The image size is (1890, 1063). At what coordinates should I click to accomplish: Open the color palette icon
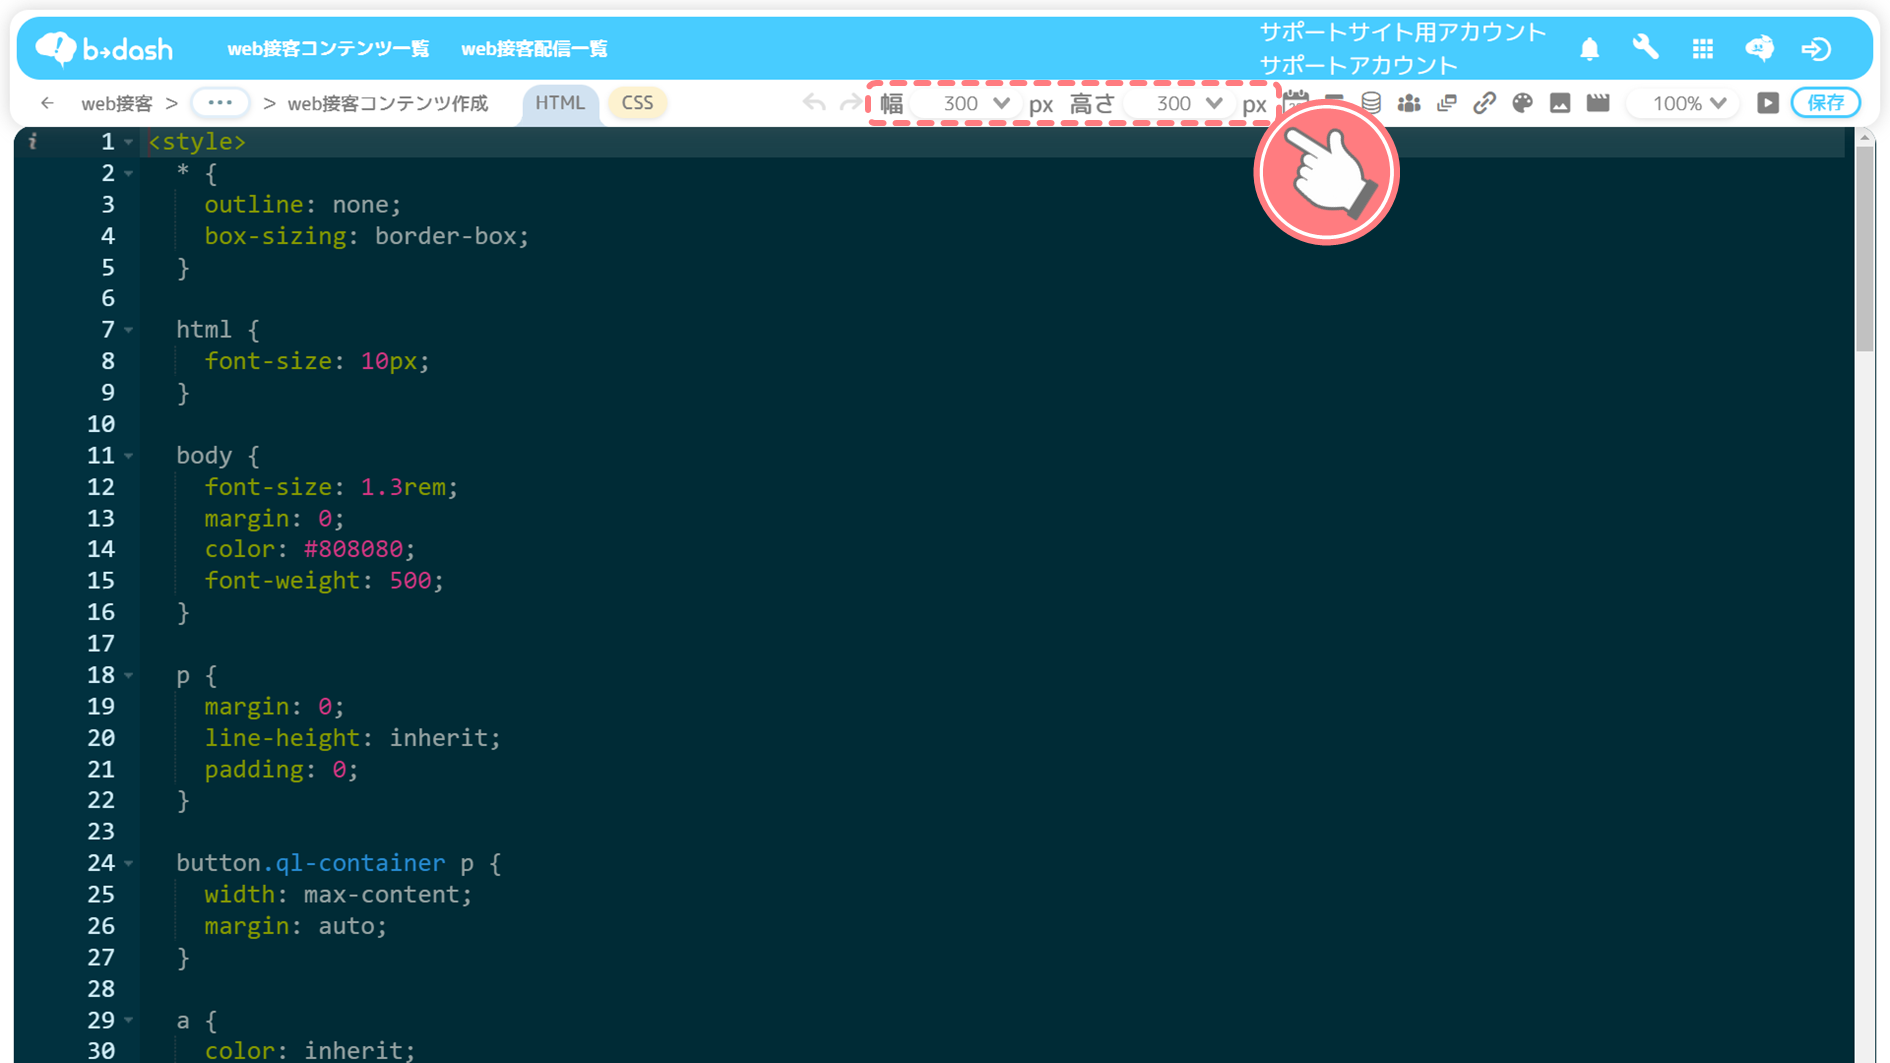(1522, 103)
